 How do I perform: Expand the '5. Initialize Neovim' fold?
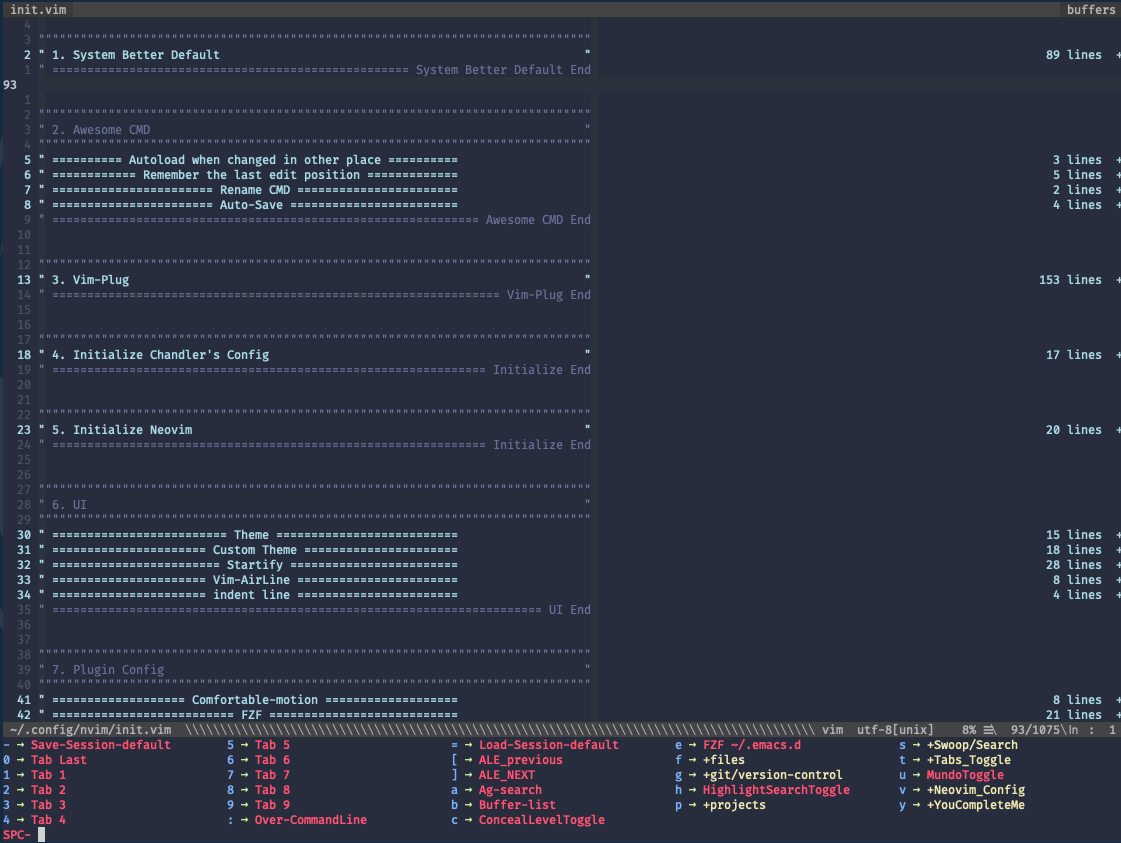[x=122, y=430]
